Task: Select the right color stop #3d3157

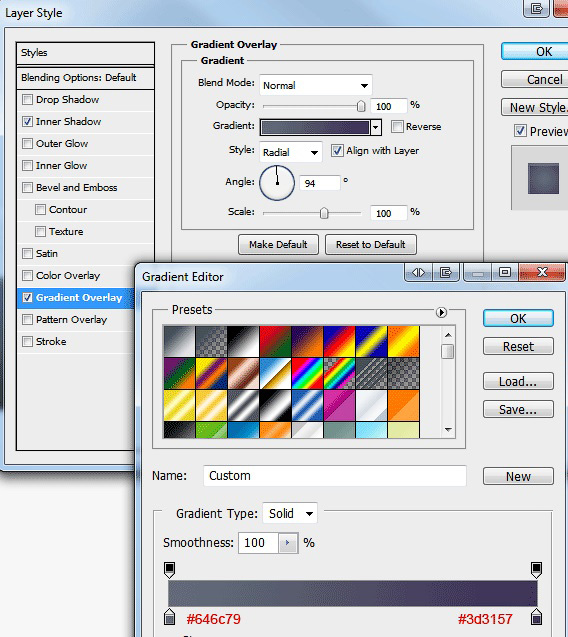Action: point(536,617)
